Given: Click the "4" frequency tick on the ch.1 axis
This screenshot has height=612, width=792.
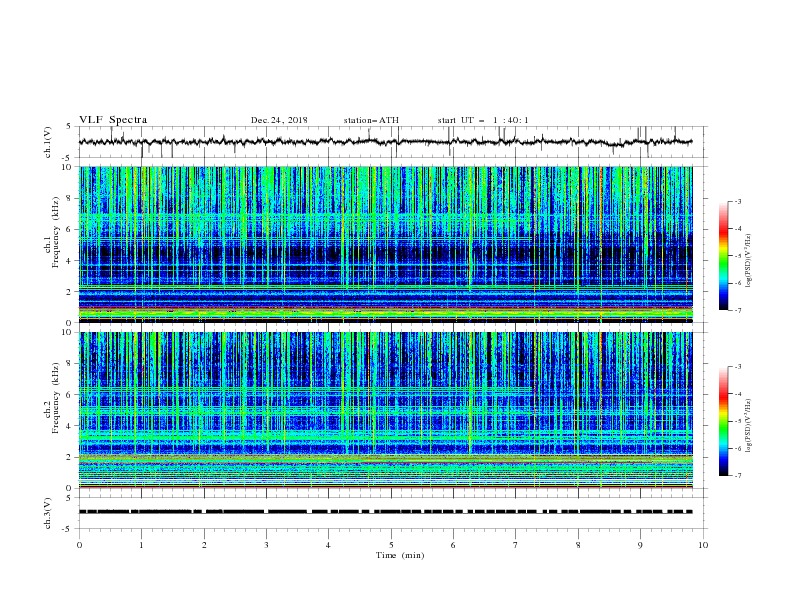Looking at the screenshot, I should (x=70, y=261).
